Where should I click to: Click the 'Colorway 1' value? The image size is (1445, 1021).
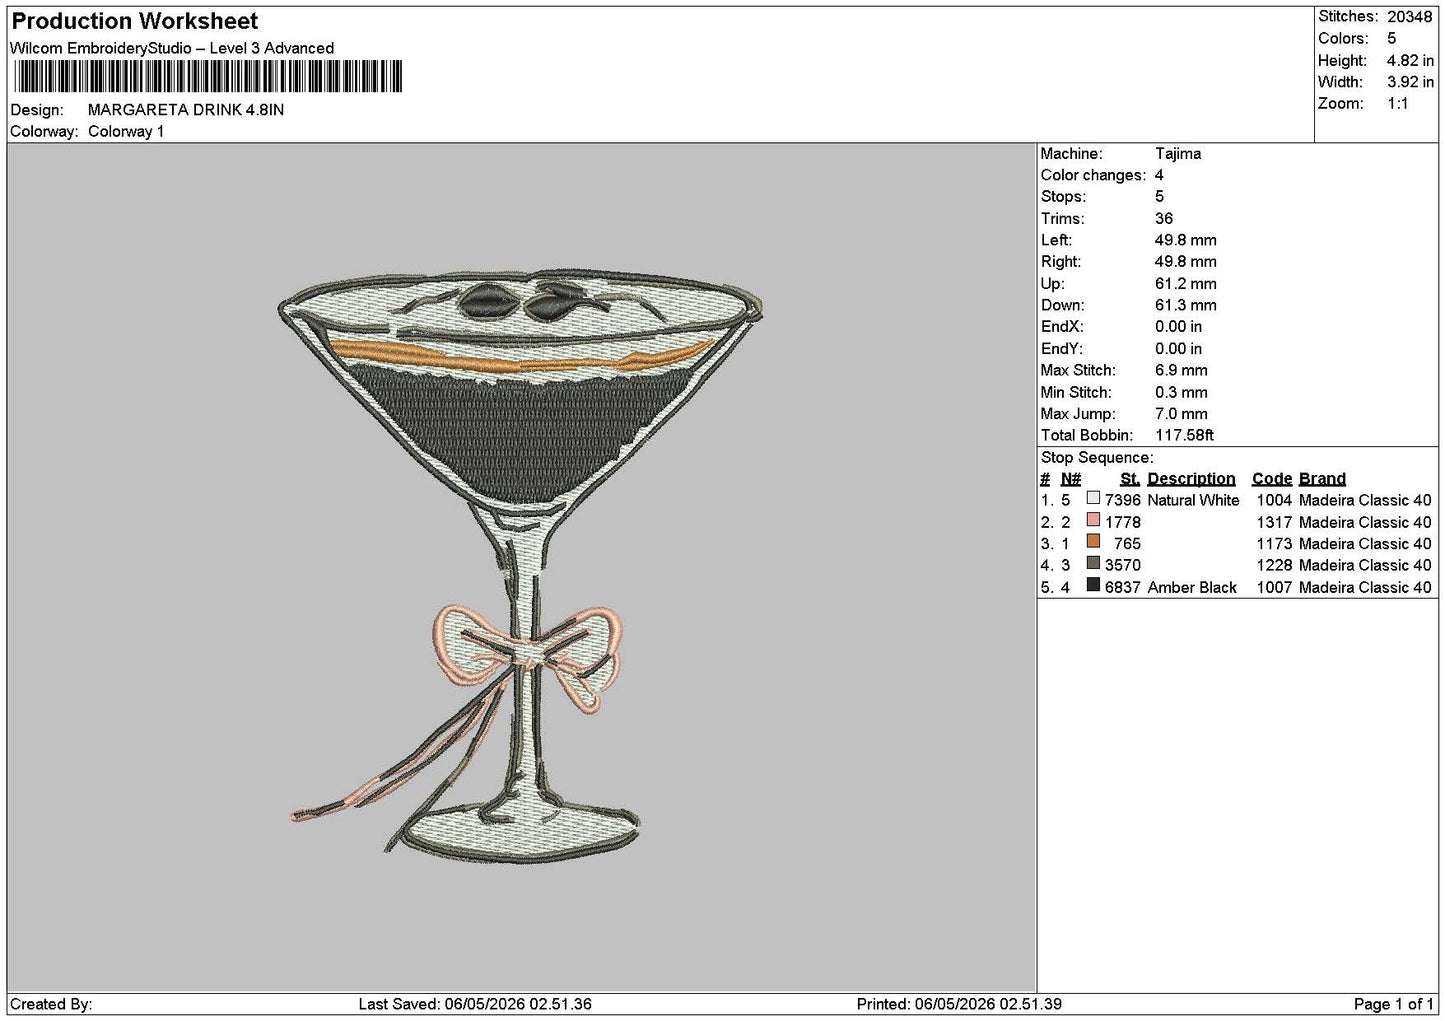point(126,132)
